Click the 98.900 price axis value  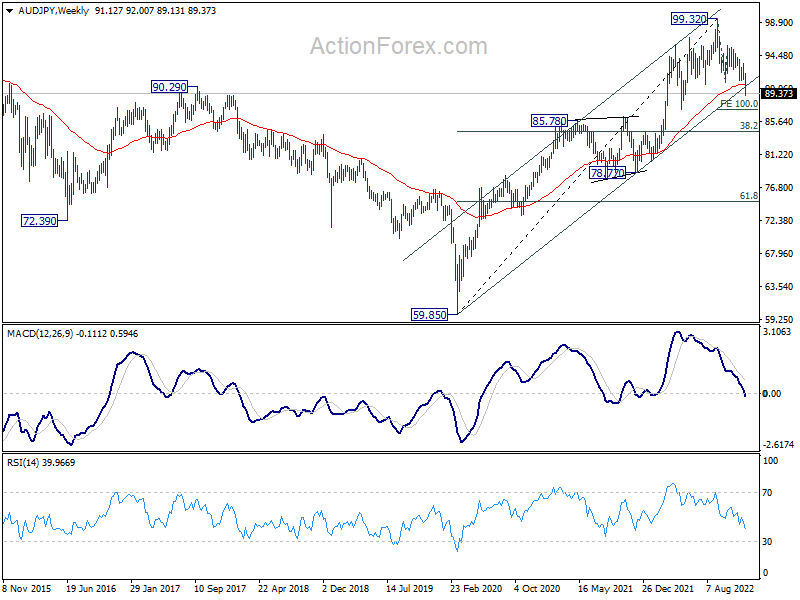click(x=779, y=22)
